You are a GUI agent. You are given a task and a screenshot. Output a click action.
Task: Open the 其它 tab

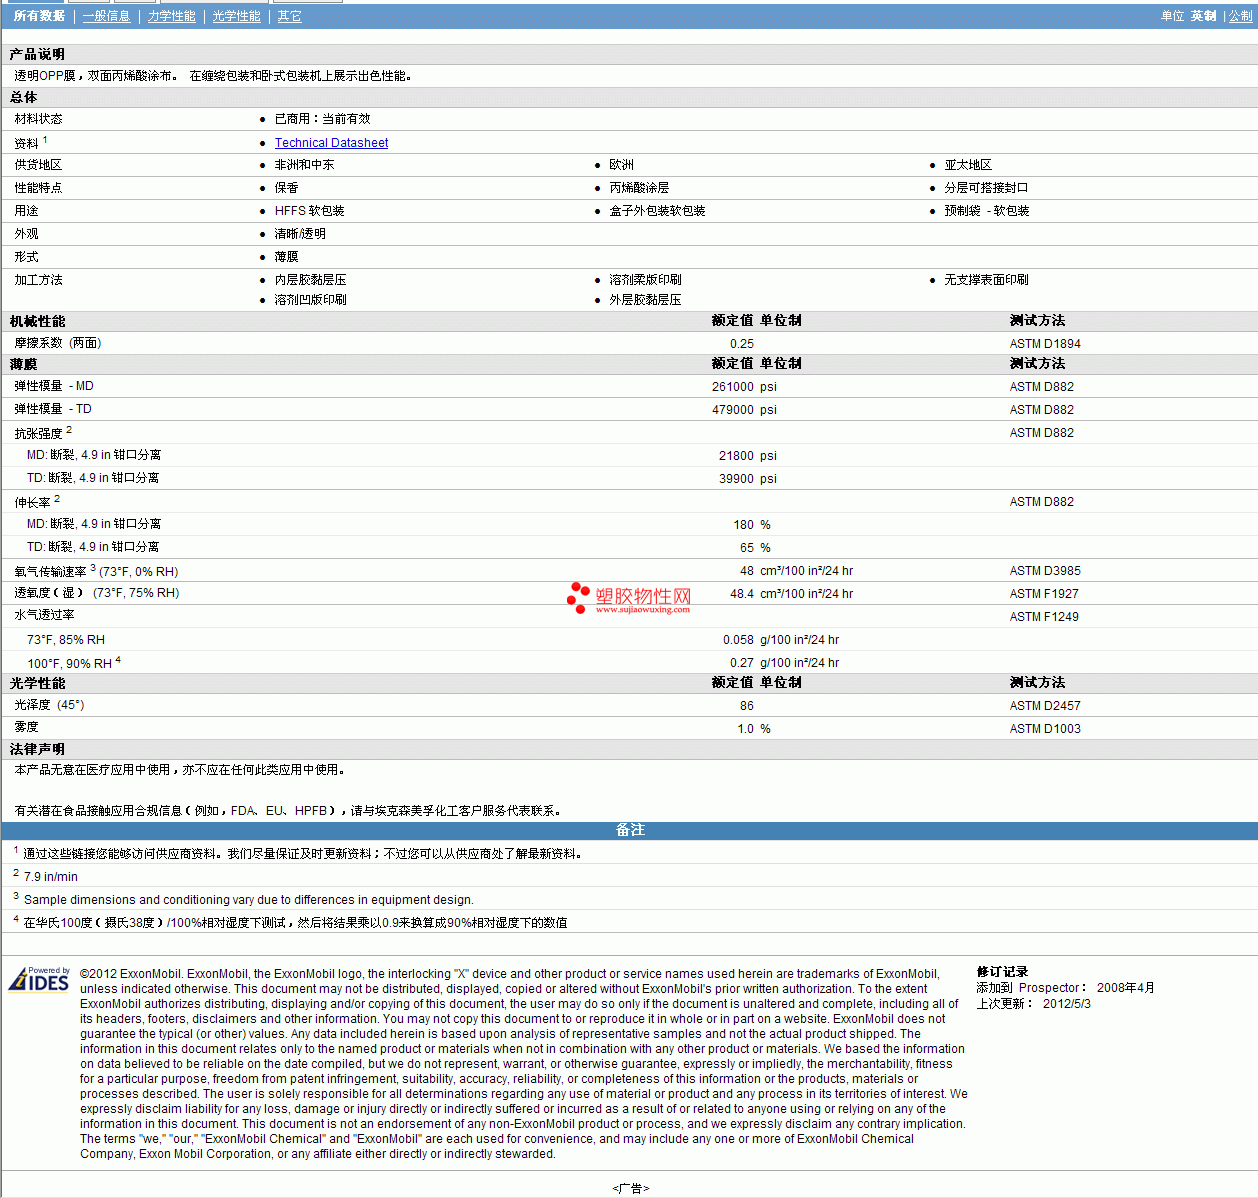click(289, 16)
